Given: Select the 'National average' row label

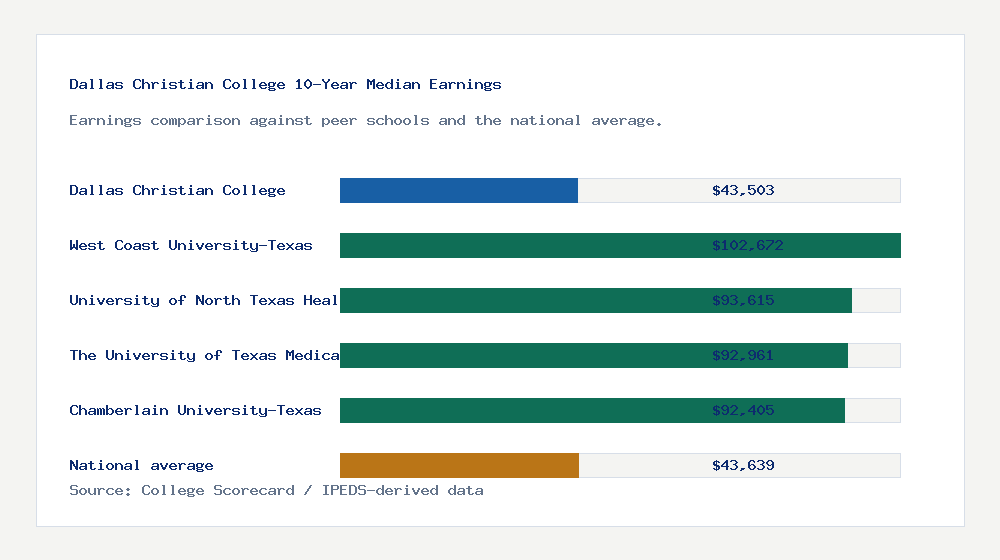Looking at the screenshot, I should coord(141,465).
